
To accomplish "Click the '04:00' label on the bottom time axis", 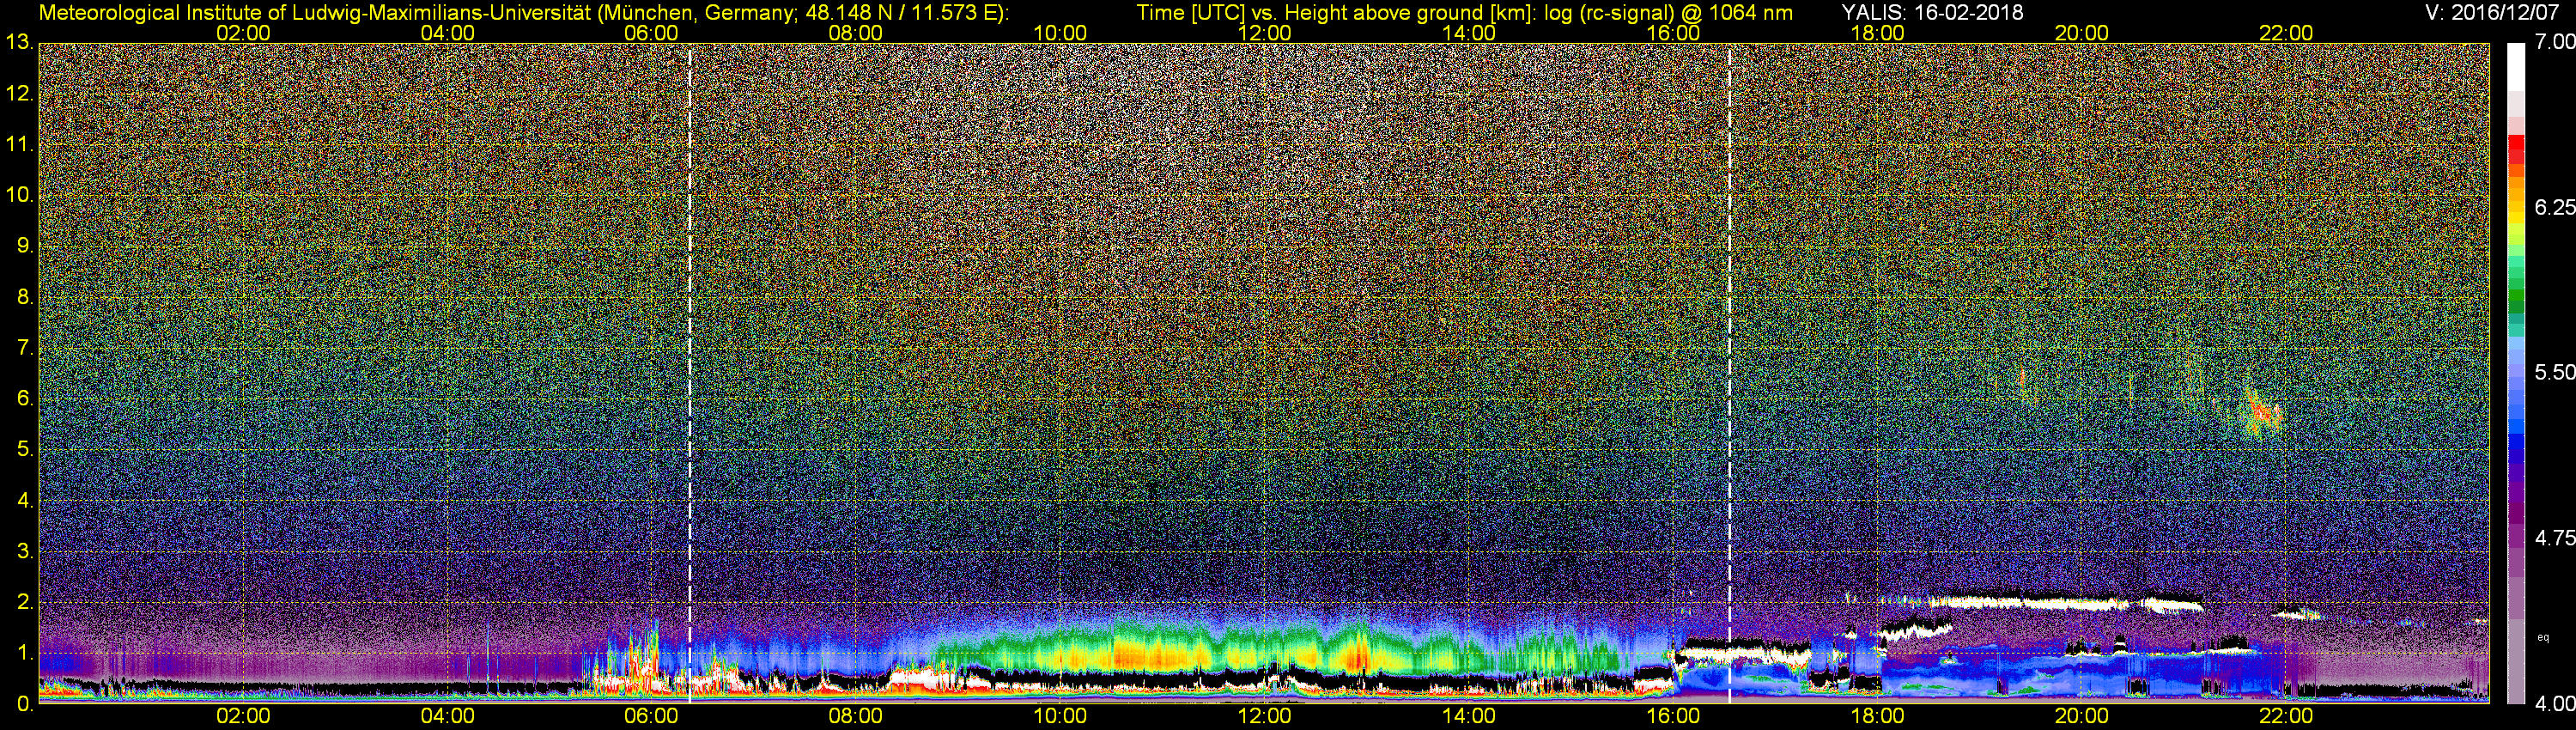I will (x=447, y=716).
